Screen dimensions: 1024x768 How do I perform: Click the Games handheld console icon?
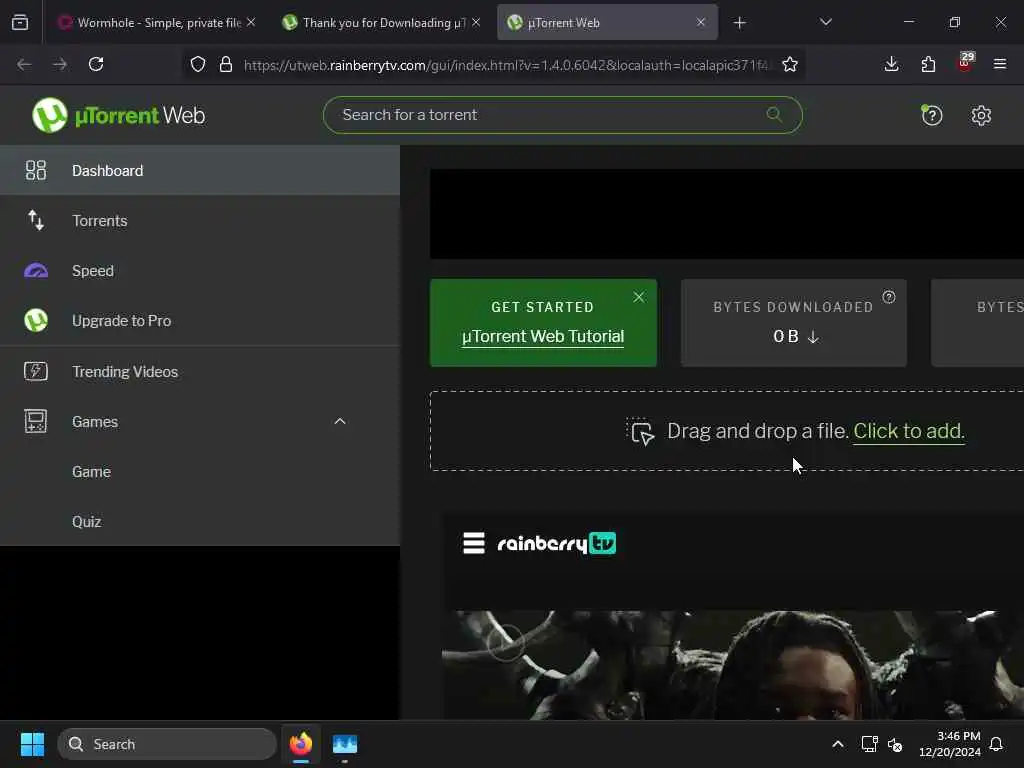(36, 421)
